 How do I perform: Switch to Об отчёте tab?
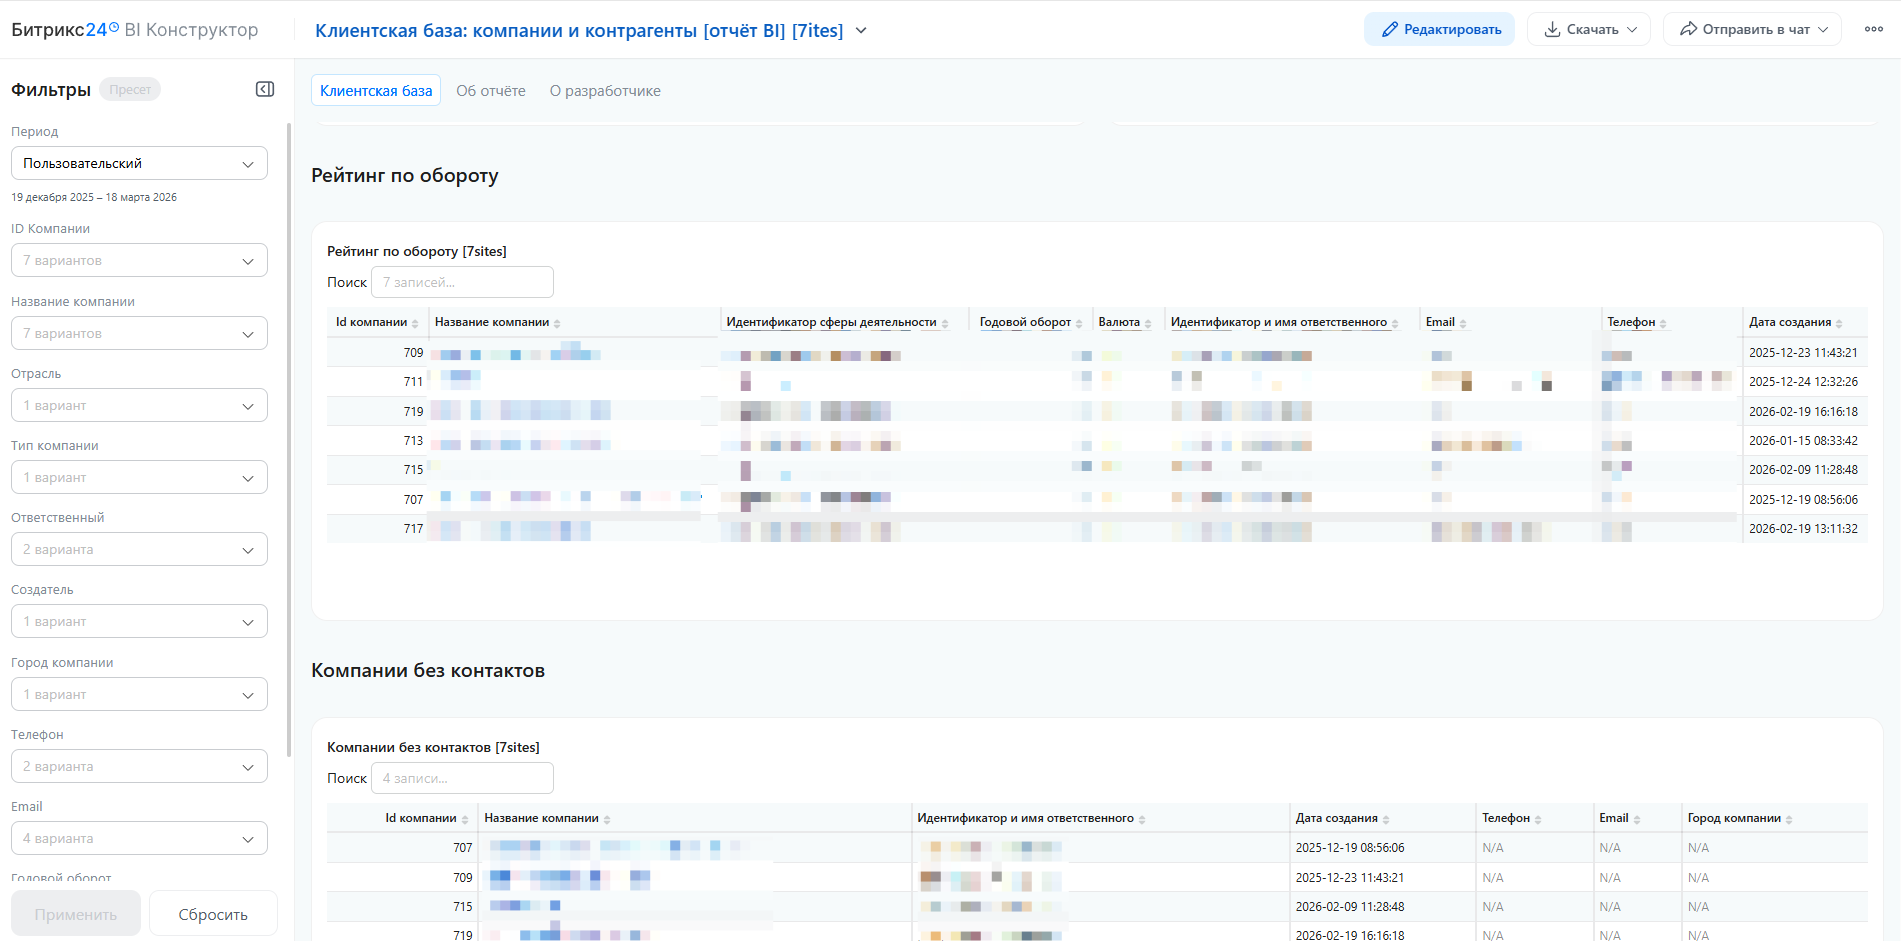coord(490,90)
